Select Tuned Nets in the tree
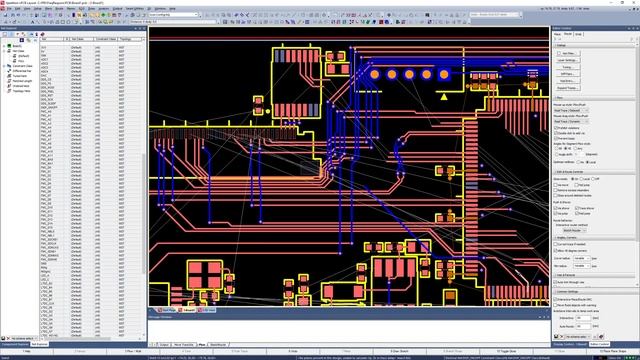640x360 pixels. 20,76
